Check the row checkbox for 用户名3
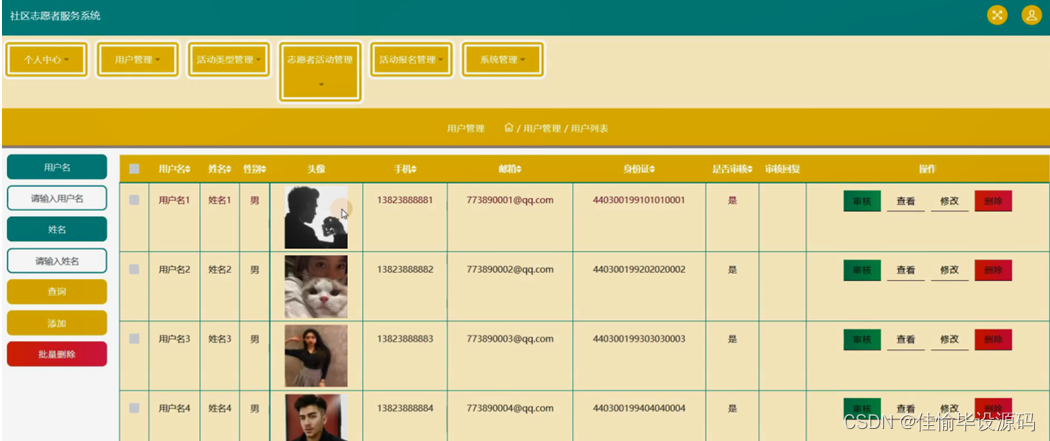The image size is (1050, 441). pyautogui.click(x=134, y=339)
